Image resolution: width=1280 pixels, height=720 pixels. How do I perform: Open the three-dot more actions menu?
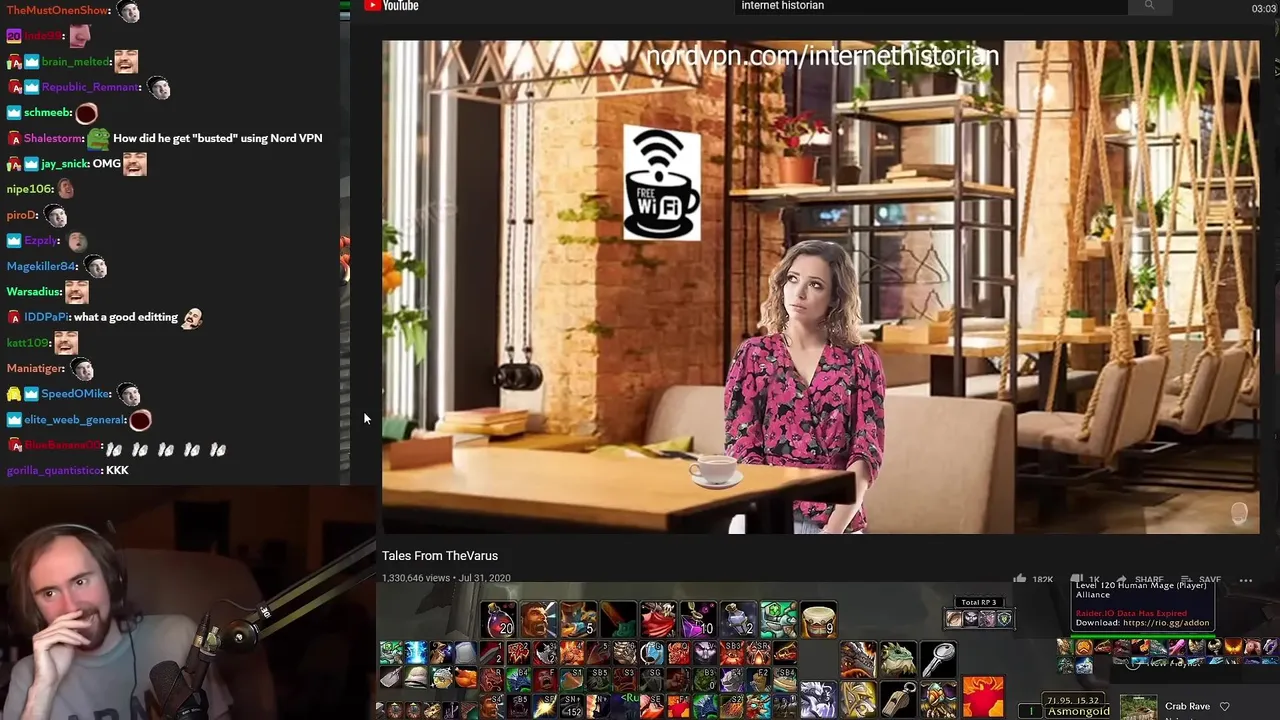point(1246,579)
